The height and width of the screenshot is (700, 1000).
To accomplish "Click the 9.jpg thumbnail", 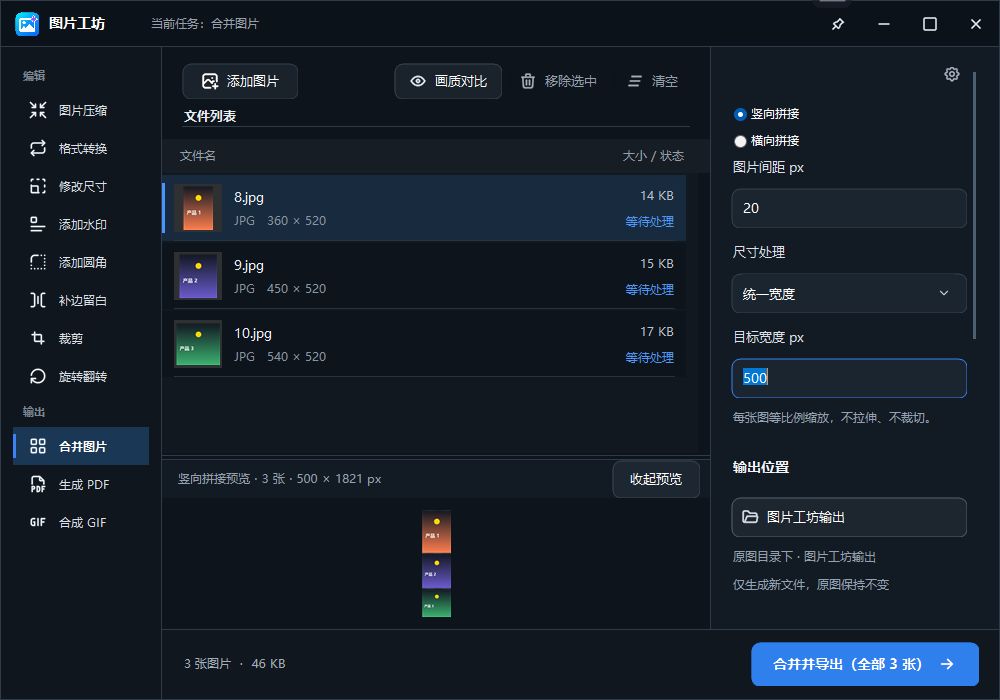I will click(x=198, y=276).
